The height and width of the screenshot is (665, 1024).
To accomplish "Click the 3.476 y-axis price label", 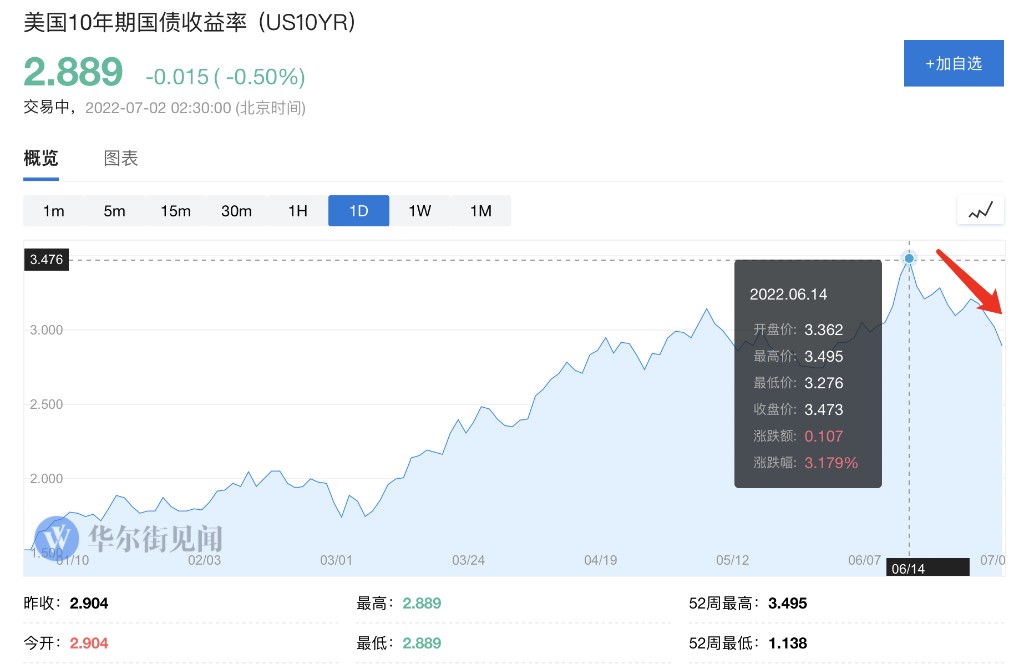I will click(47, 260).
